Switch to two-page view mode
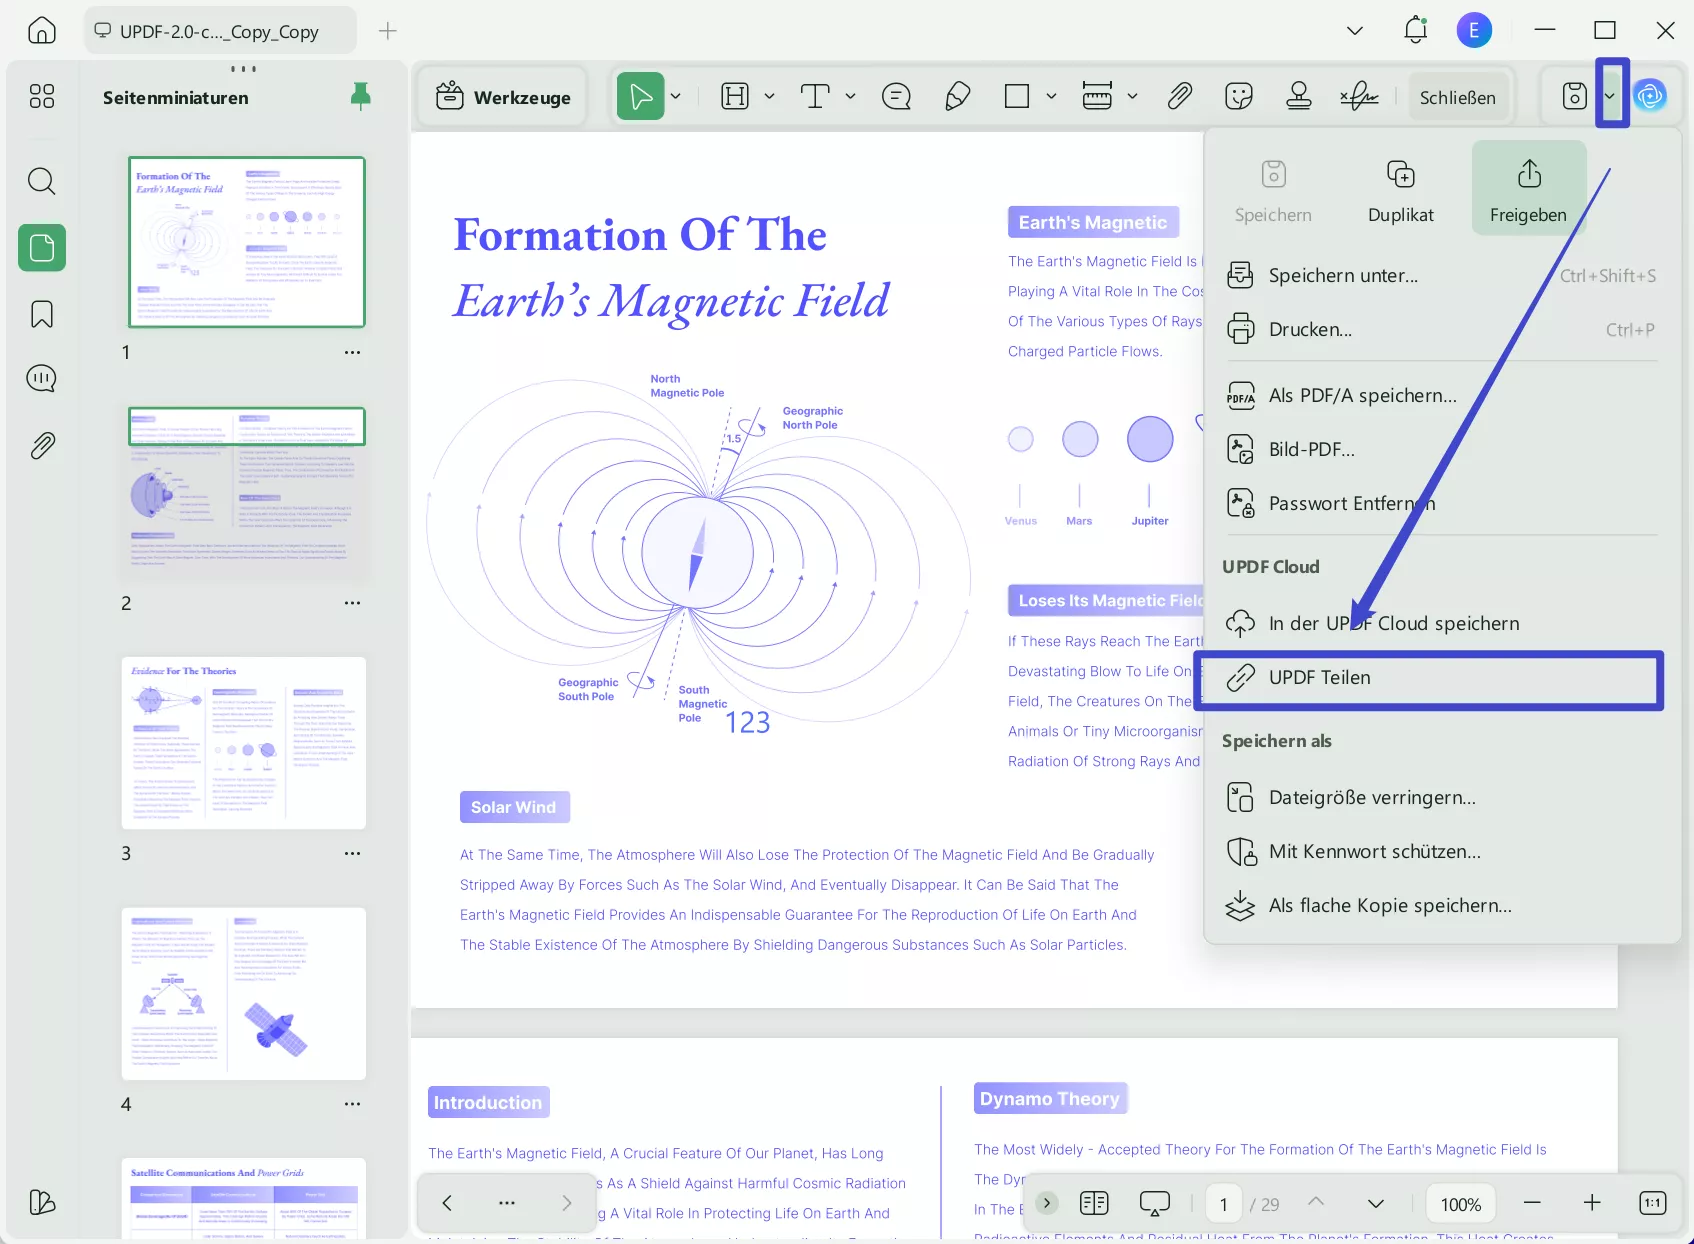Viewport: 1694px width, 1244px height. [1093, 1203]
